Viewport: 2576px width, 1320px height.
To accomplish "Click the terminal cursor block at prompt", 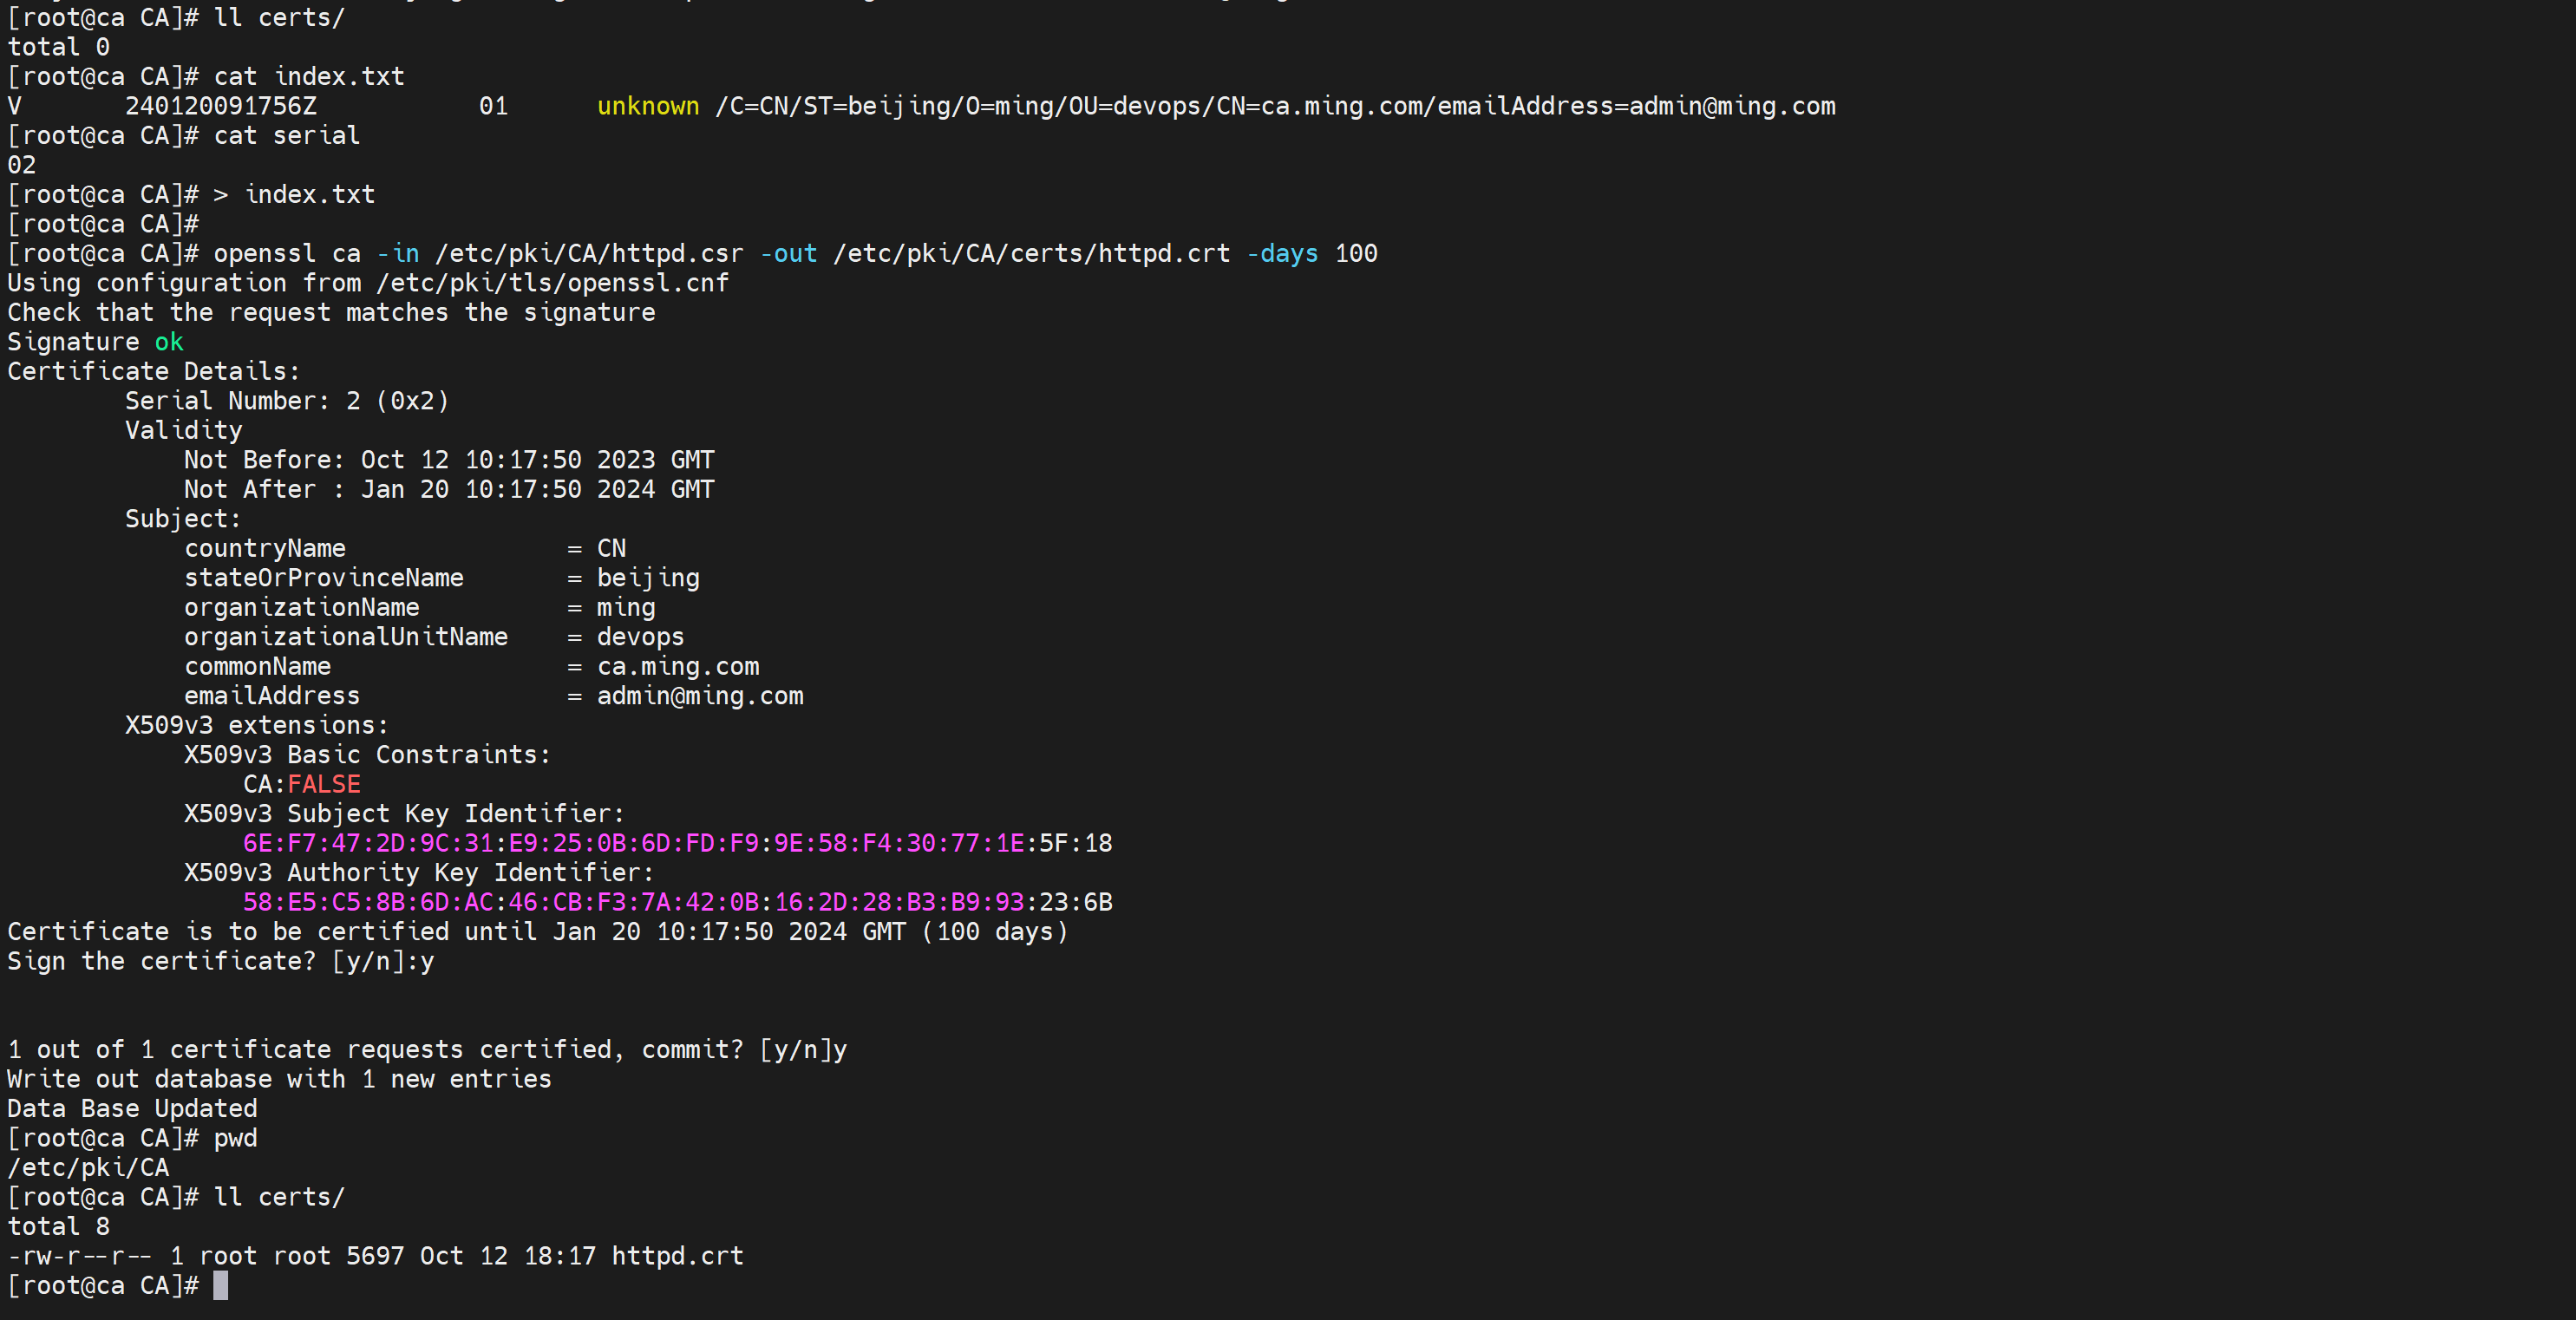I will pos(220,1285).
